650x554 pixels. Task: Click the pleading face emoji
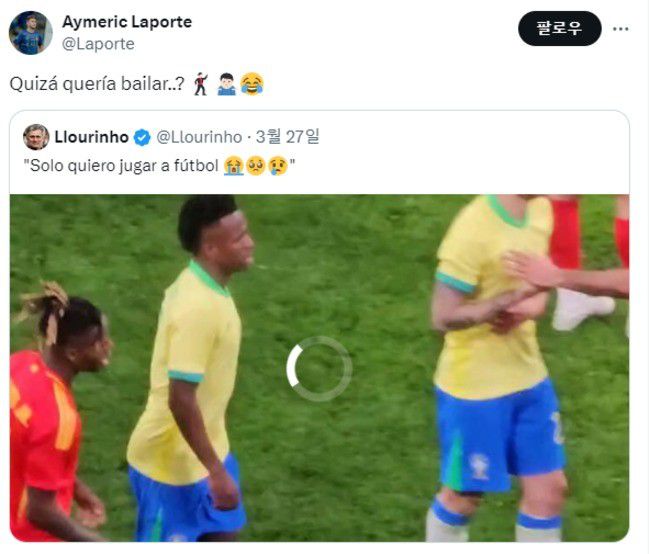256,166
